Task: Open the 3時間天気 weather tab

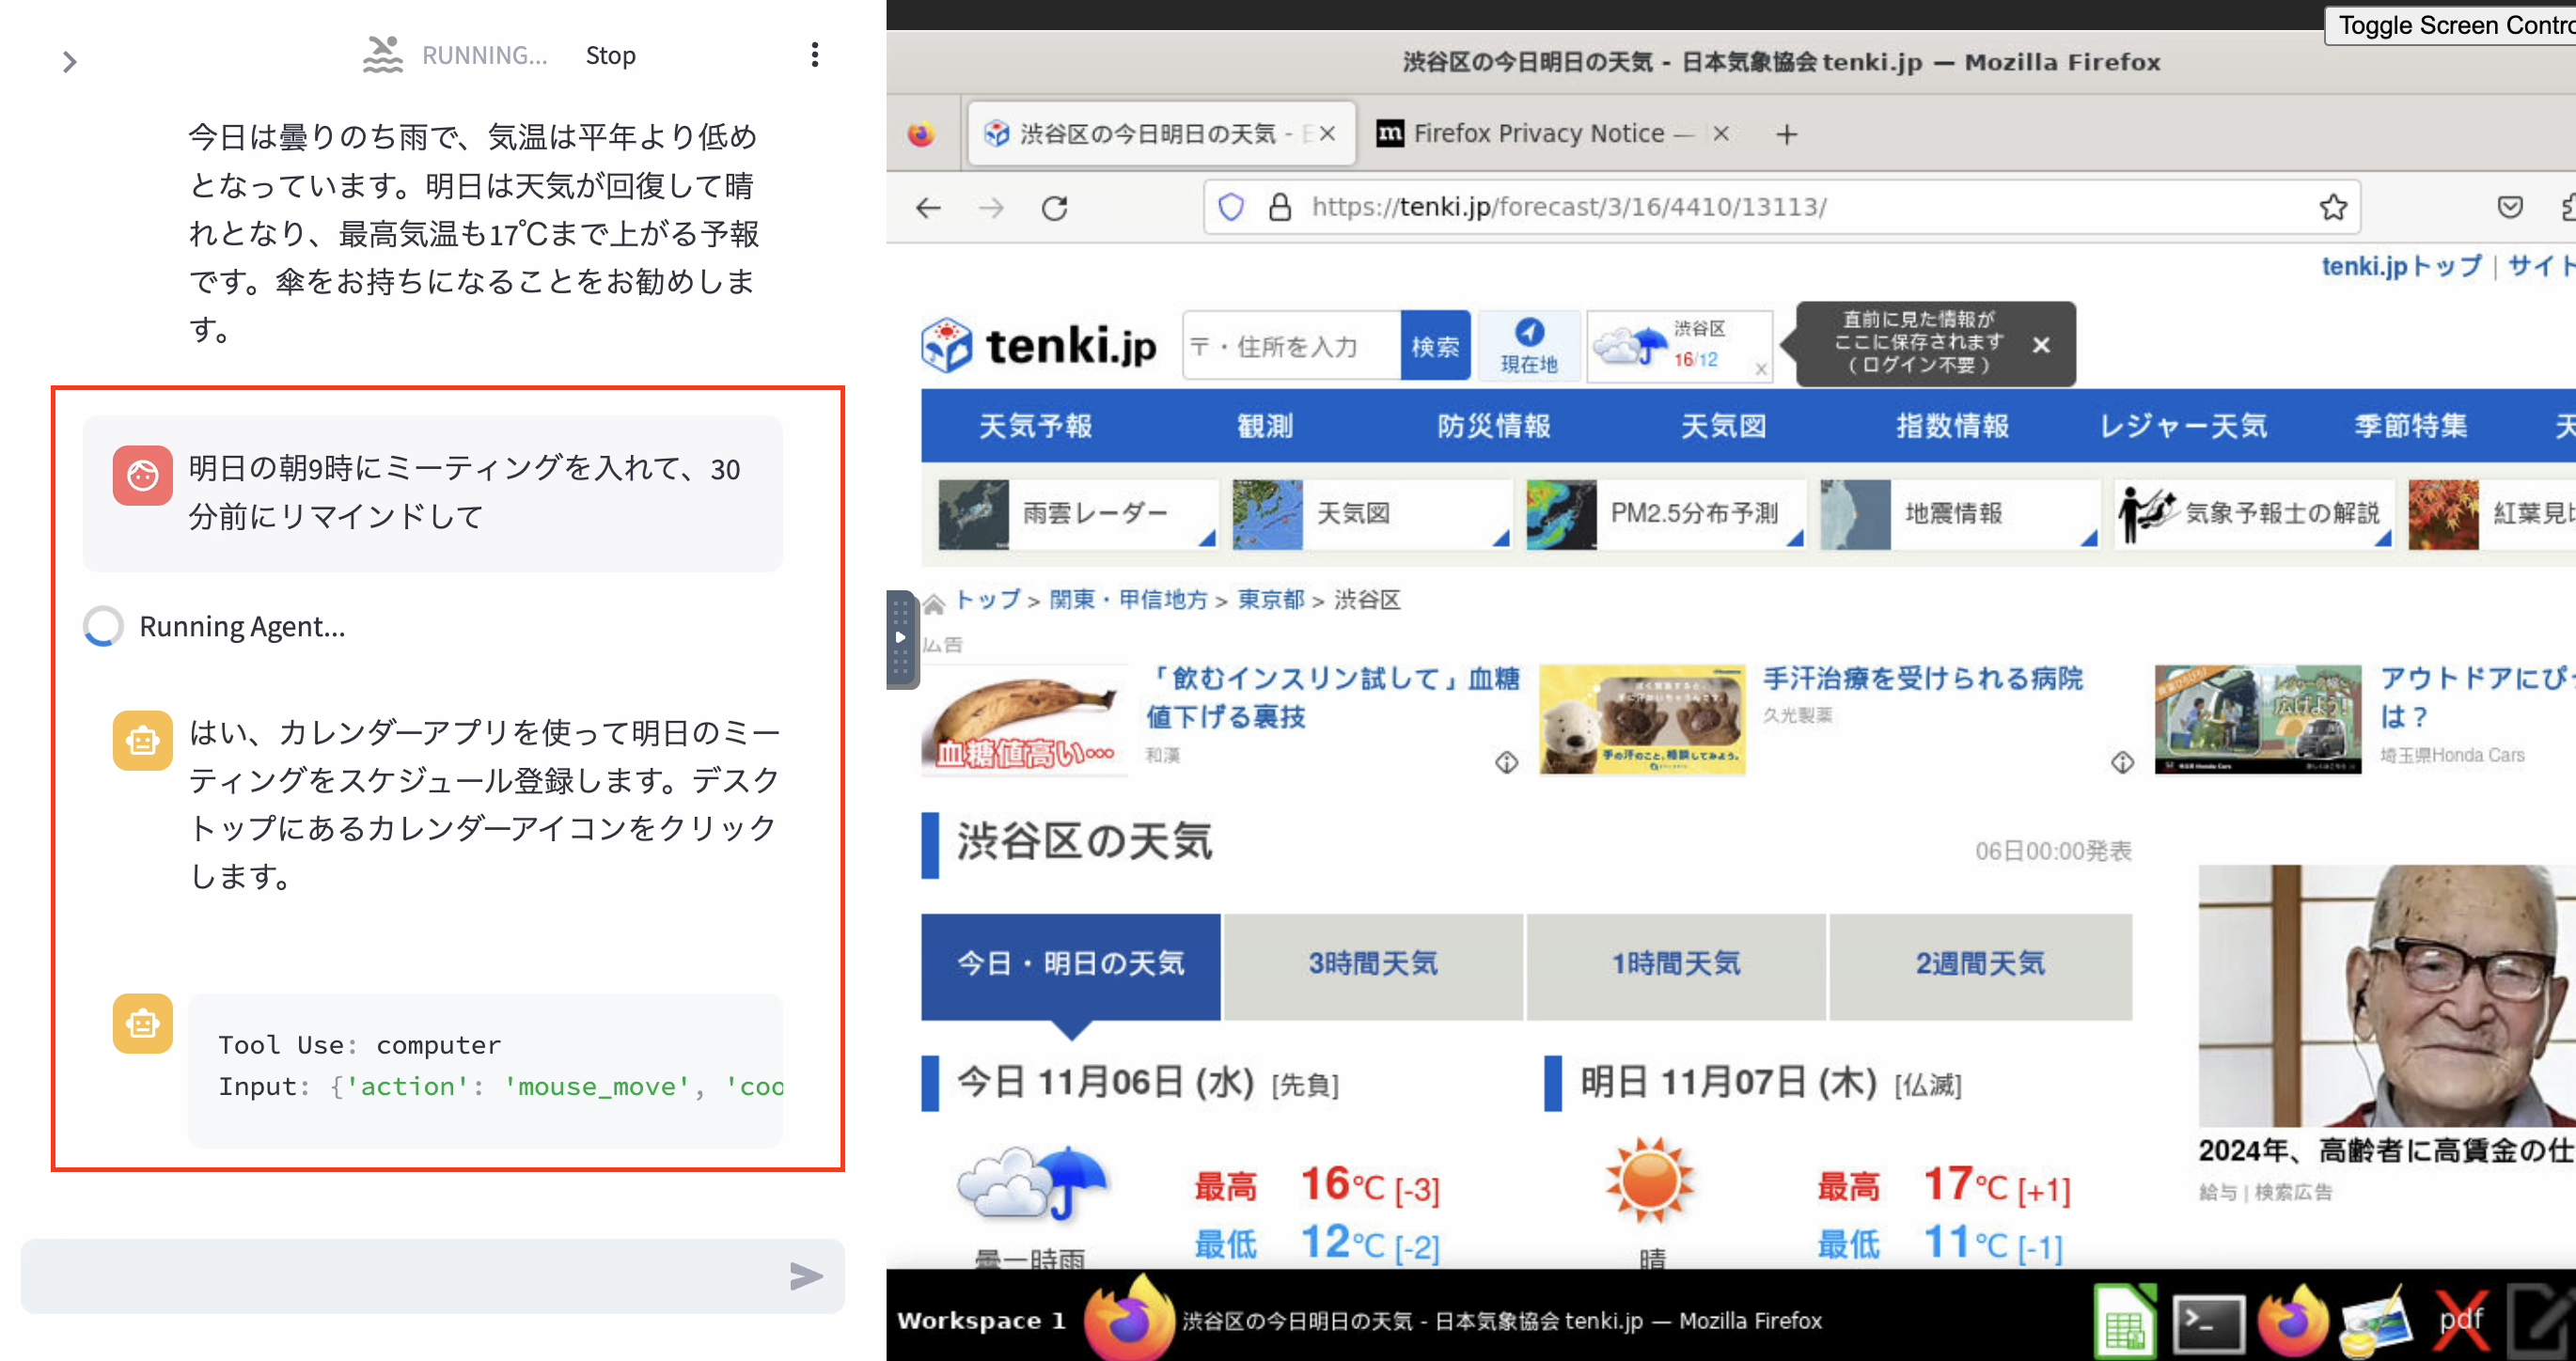Action: pyautogui.click(x=1373, y=963)
